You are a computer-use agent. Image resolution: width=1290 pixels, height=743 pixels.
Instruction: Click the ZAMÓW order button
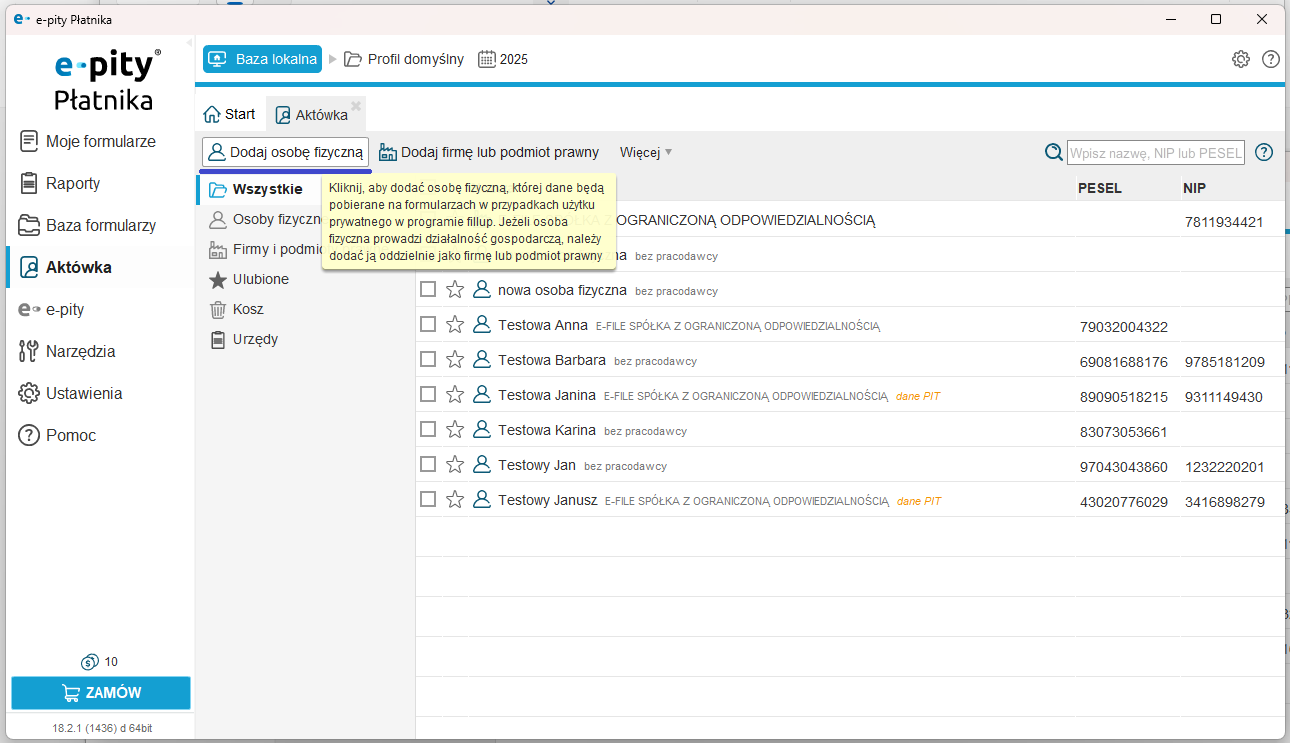[x=101, y=692]
